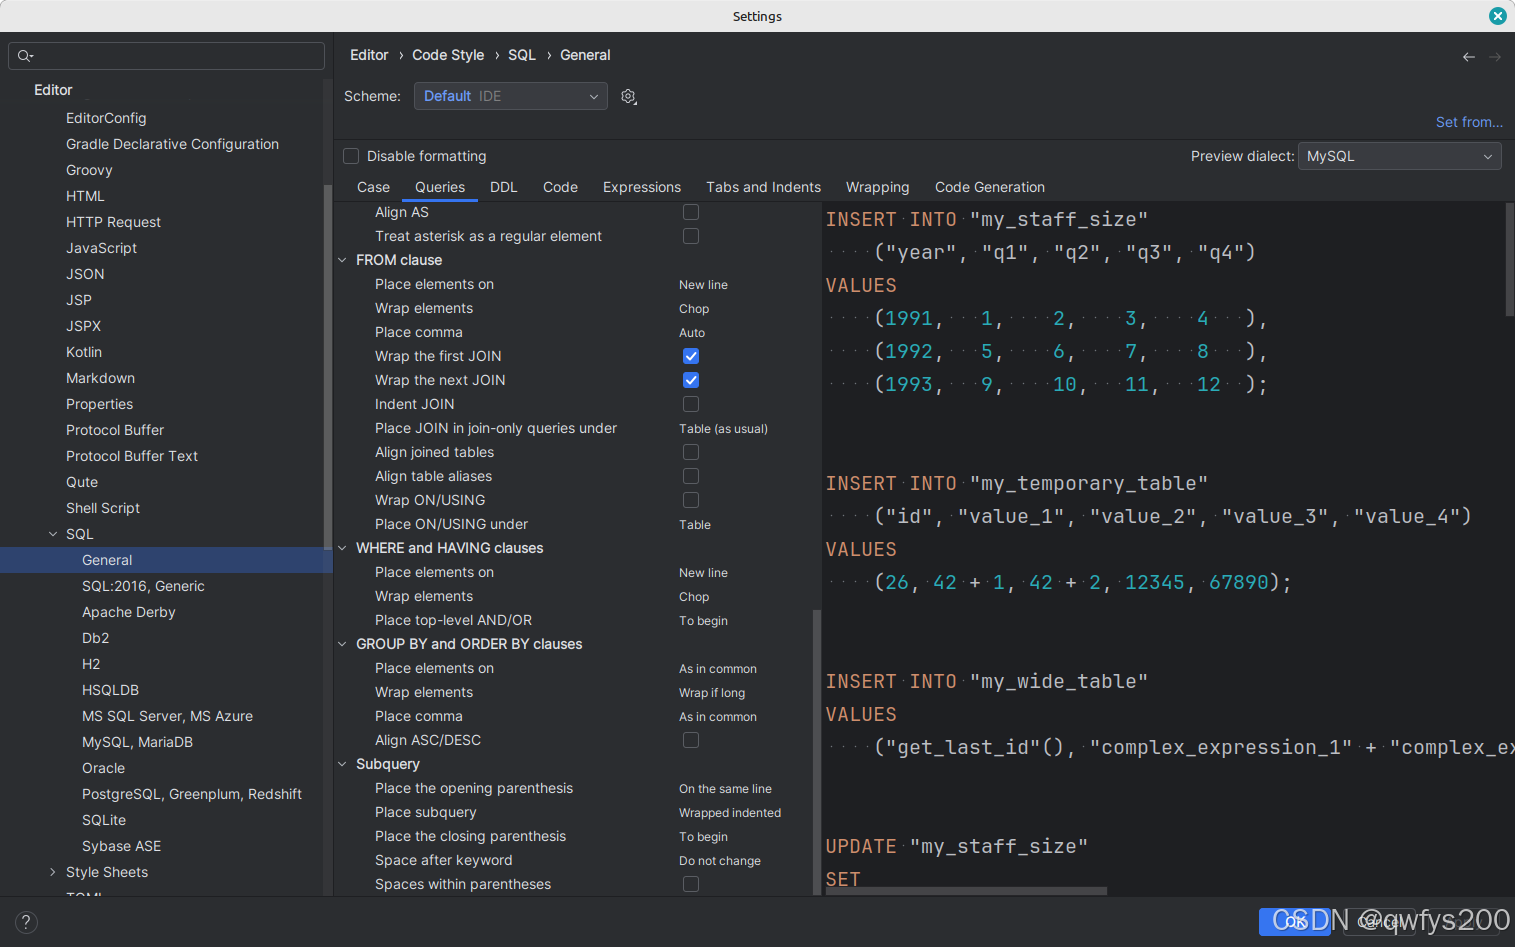Click the back navigation arrow
Viewport: 1515px width, 947px height.
1468,57
